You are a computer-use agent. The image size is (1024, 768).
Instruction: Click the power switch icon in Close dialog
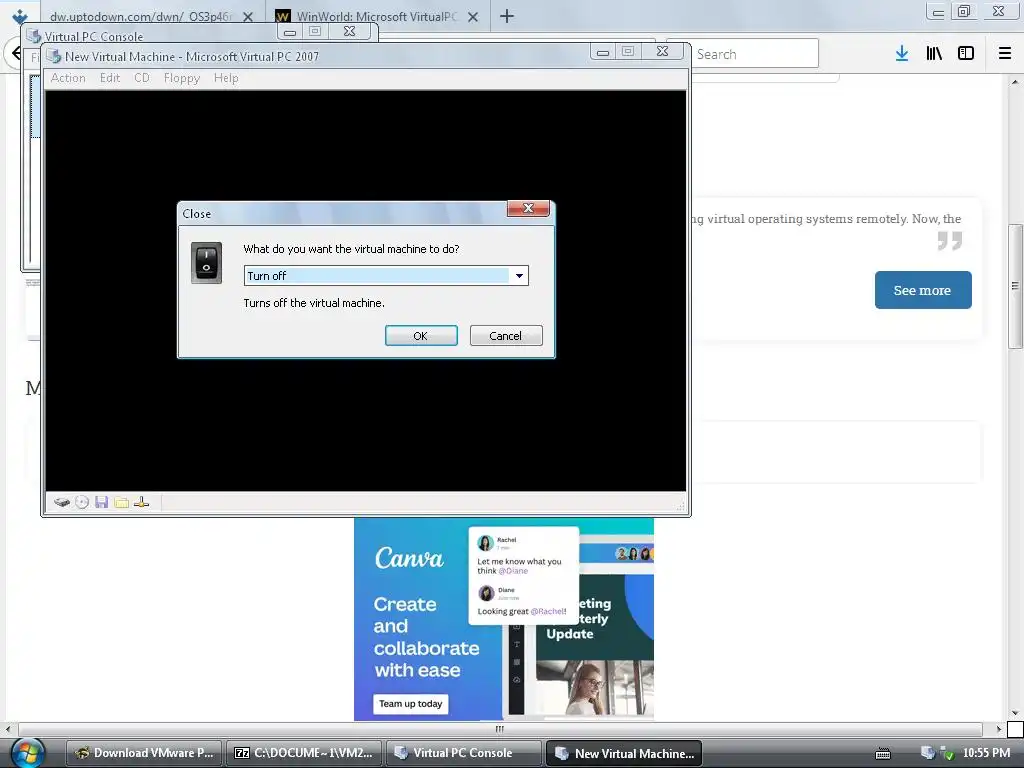tap(206, 263)
